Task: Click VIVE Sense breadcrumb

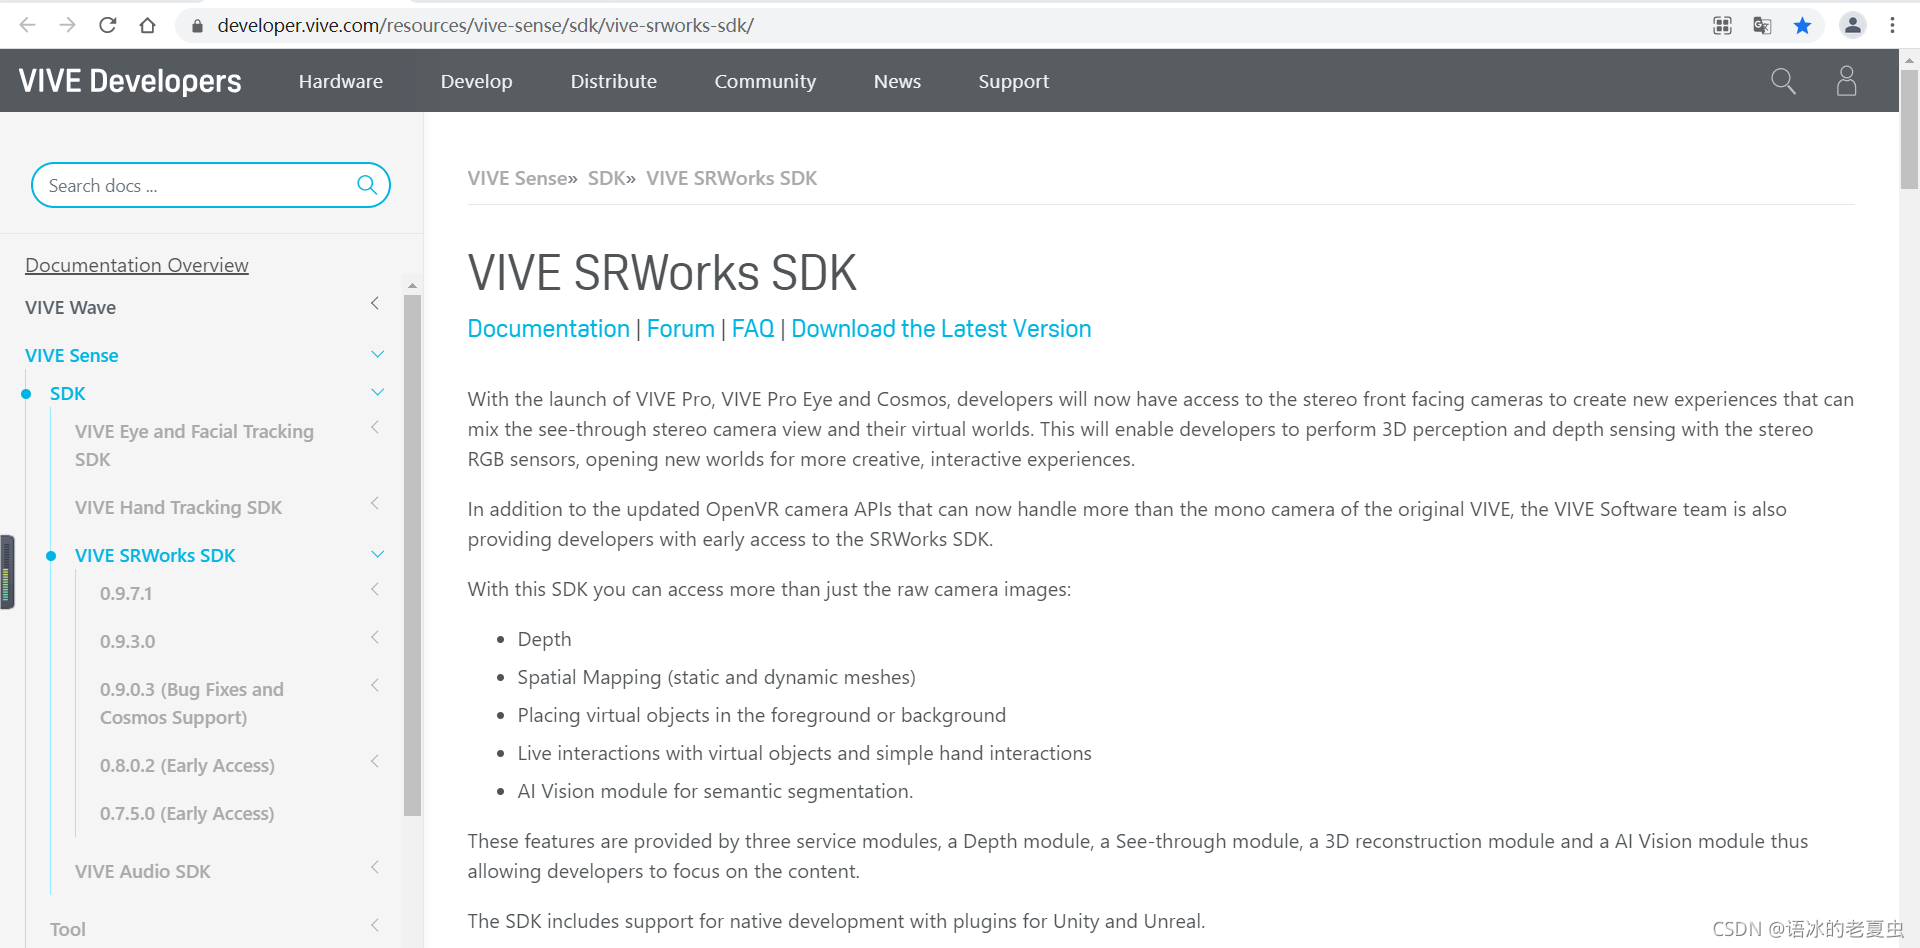Action: click(518, 178)
